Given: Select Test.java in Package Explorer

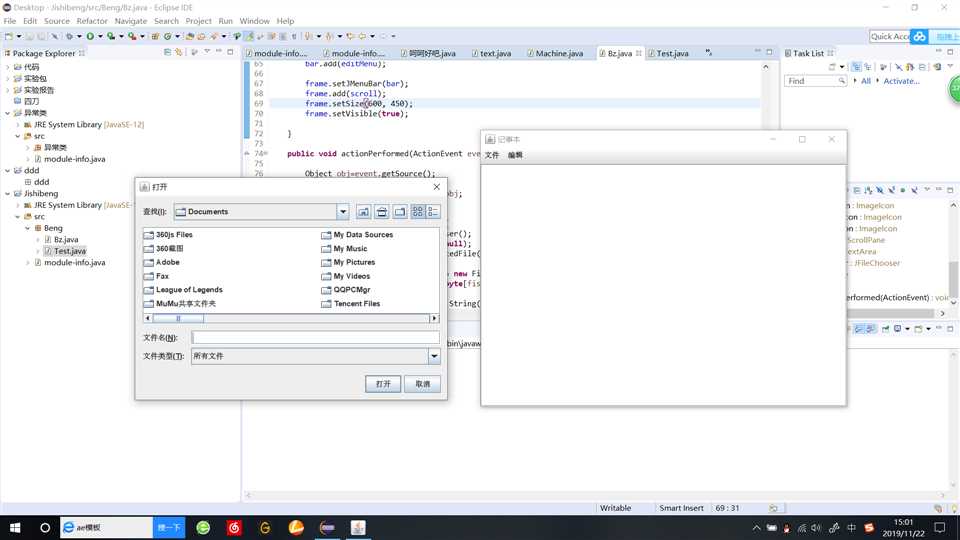Looking at the screenshot, I should click(x=65, y=251).
